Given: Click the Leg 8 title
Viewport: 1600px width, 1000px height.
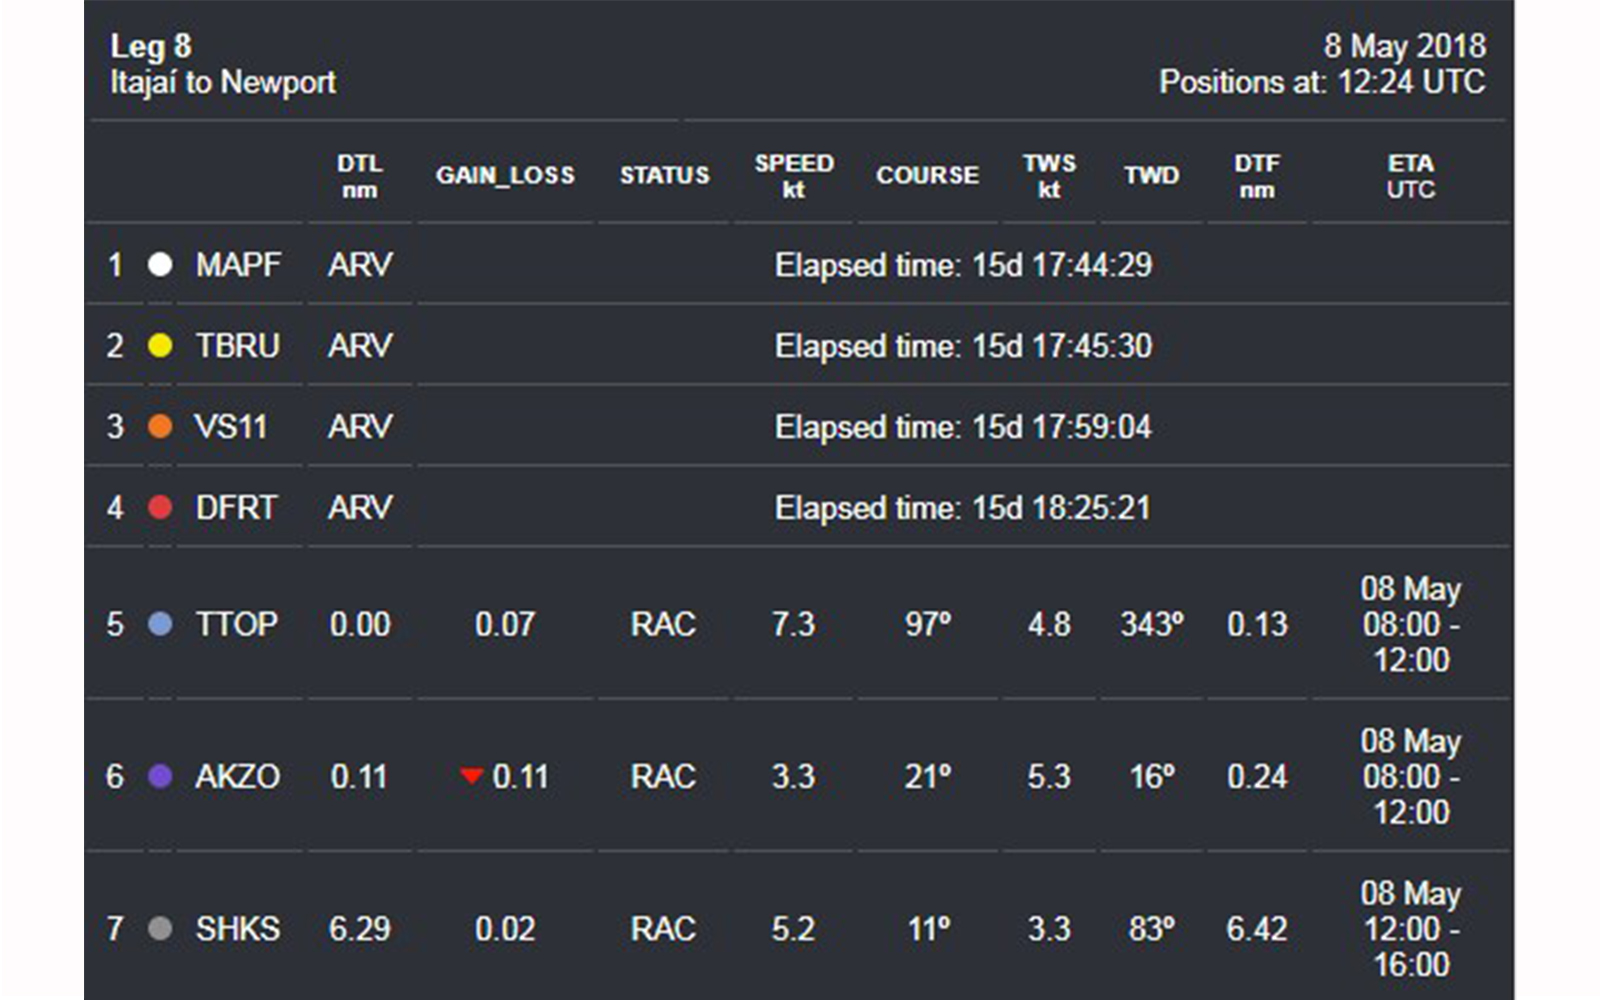Looking at the screenshot, I should coord(151,47).
